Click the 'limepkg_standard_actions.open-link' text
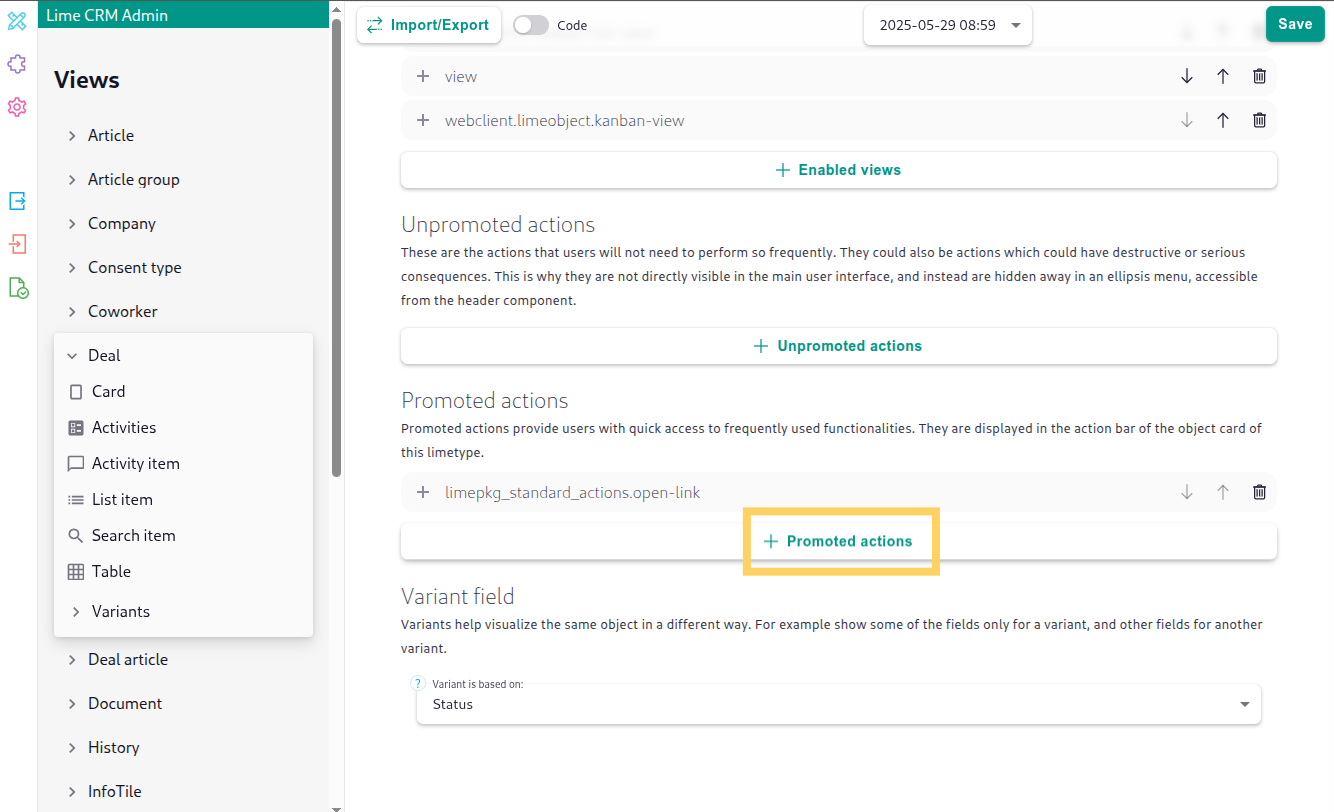1334x812 pixels. (x=573, y=492)
